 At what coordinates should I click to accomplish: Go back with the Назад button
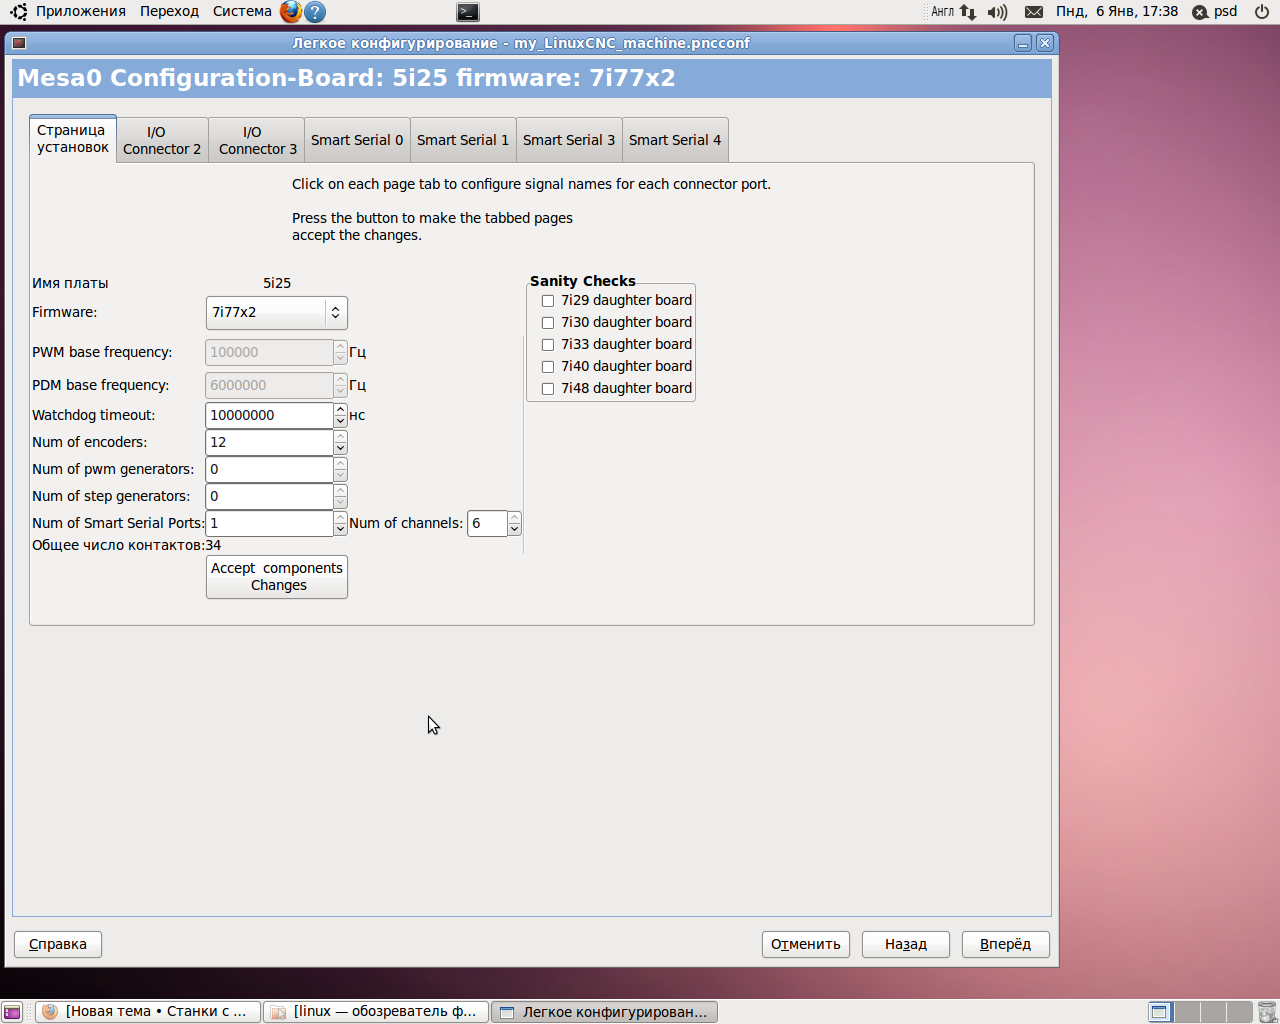point(906,944)
